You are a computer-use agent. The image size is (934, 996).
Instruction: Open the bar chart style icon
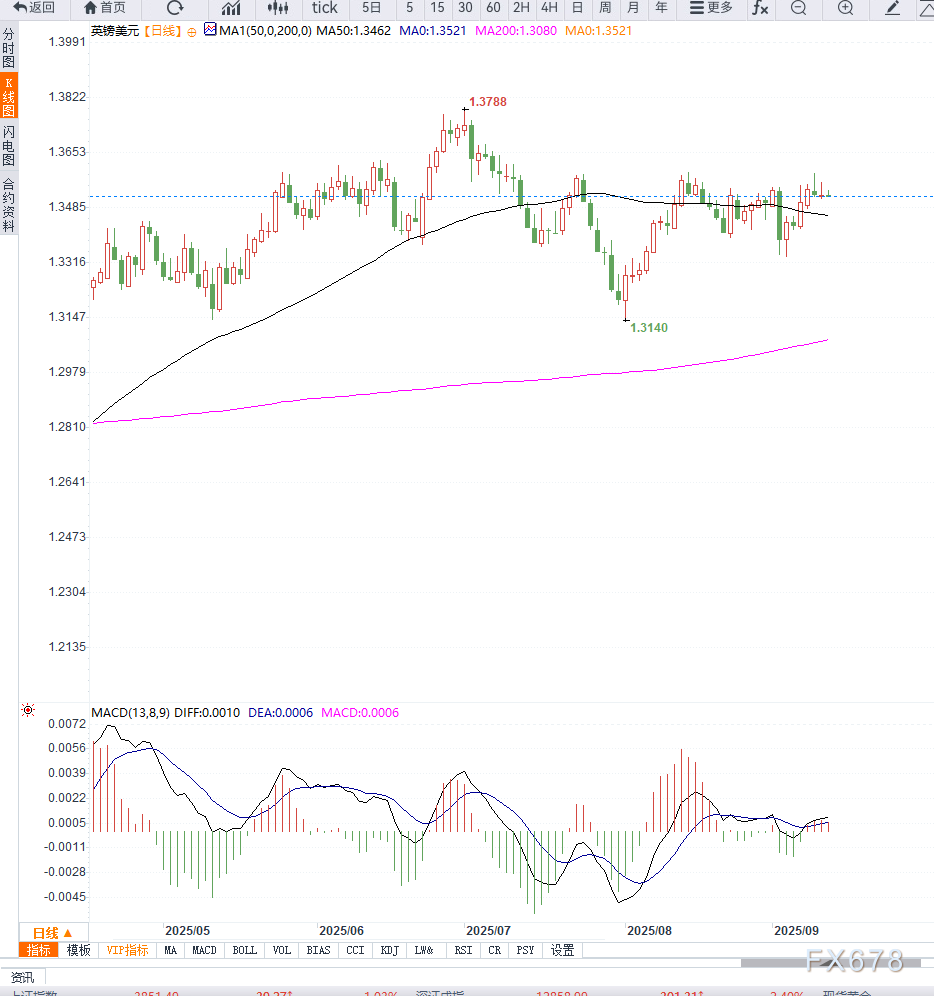click(231, 8)
